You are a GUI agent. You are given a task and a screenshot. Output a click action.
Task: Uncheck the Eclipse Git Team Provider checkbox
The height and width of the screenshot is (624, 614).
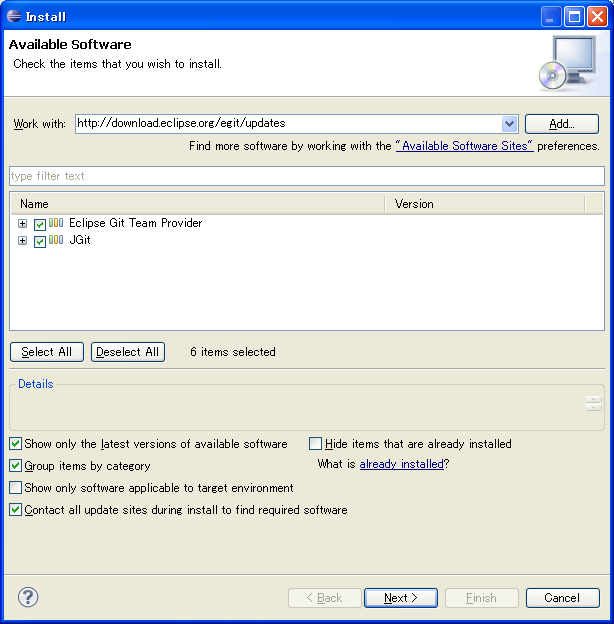(x=40, y=224)
